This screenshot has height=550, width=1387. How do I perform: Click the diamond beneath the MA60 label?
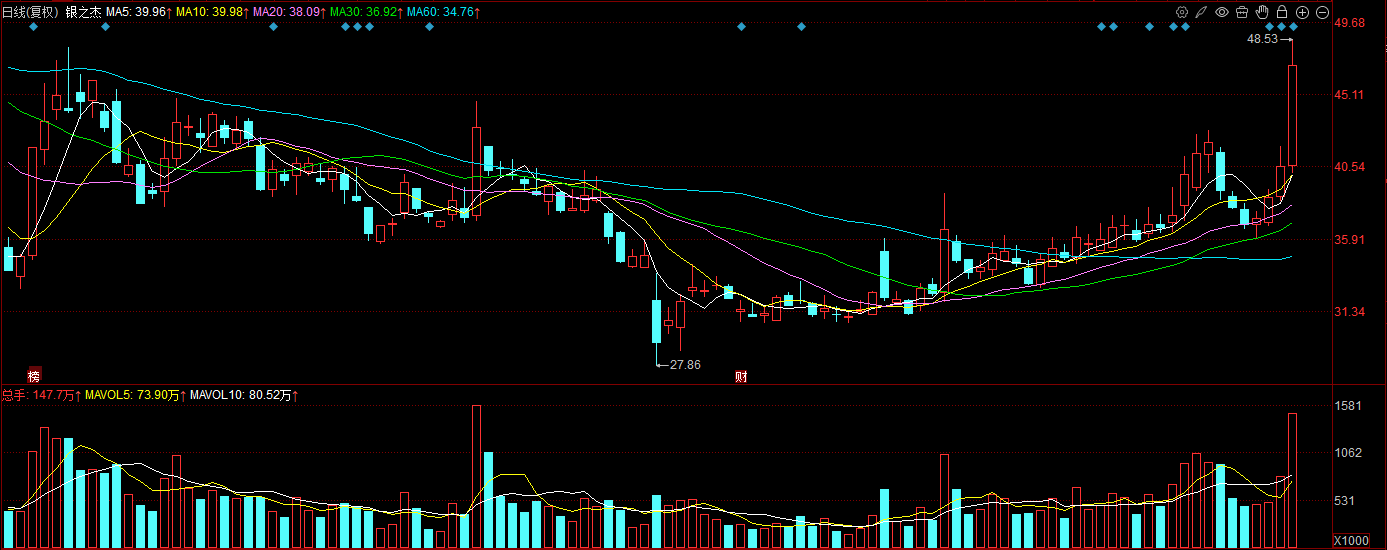pos(429,27)
